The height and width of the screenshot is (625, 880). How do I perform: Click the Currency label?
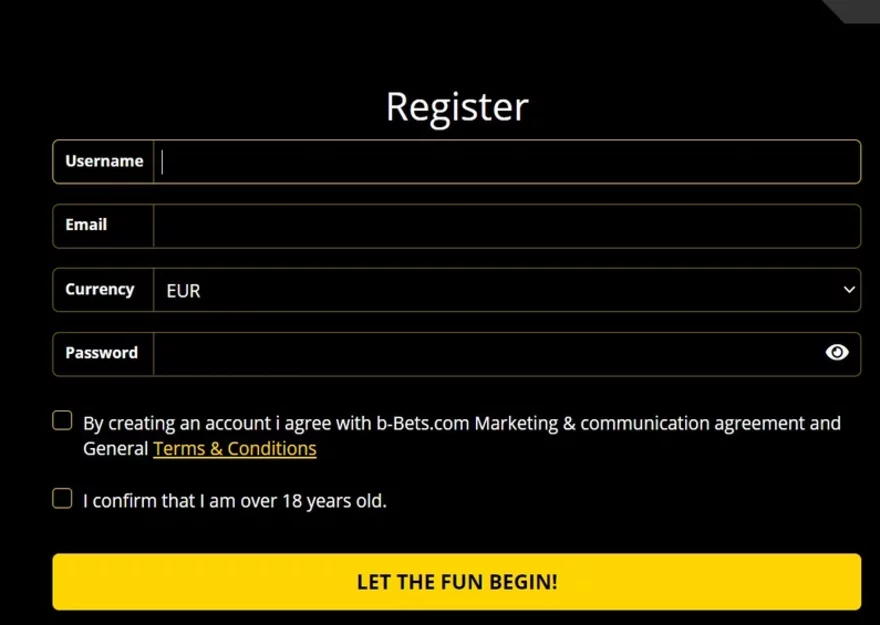click(x=100, y=289)
